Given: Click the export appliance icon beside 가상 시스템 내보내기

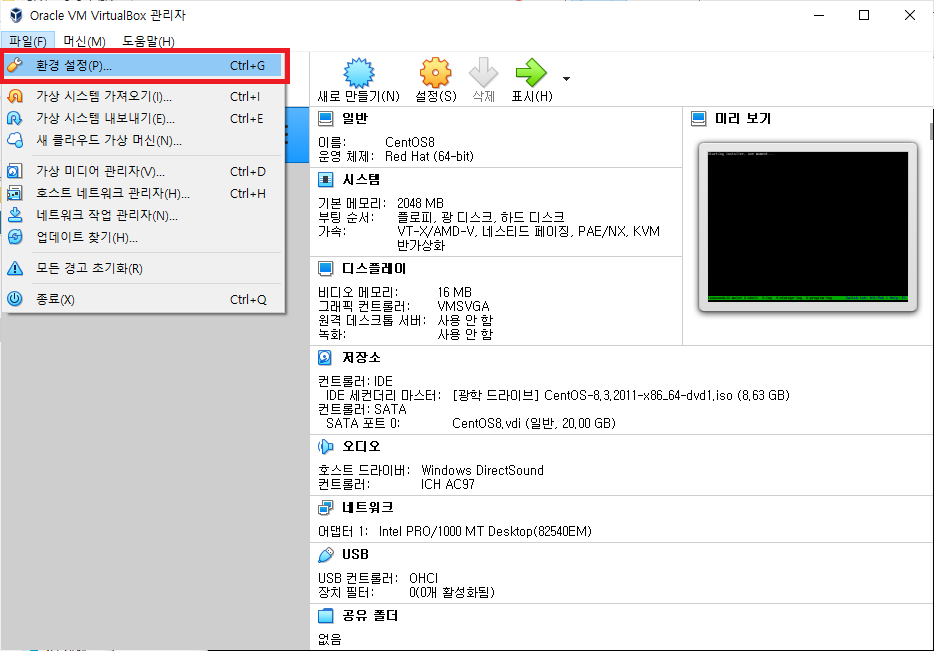Looking at the screenshot, I should [x=15, y=118].
